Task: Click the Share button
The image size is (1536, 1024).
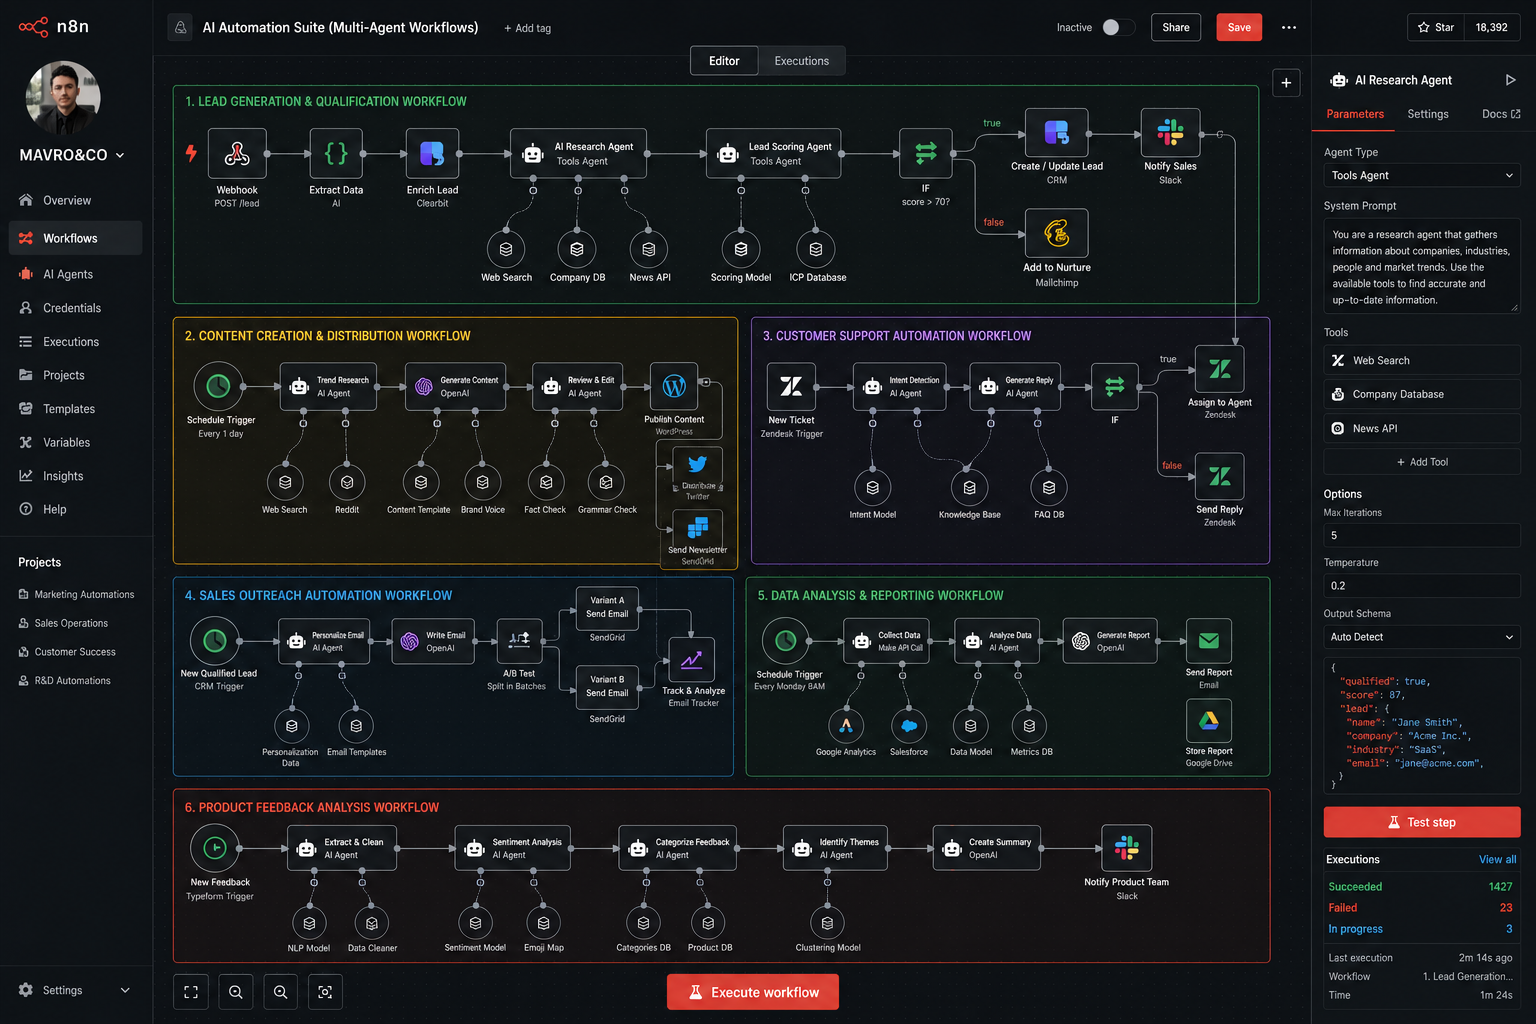Action: point(1176,28)
